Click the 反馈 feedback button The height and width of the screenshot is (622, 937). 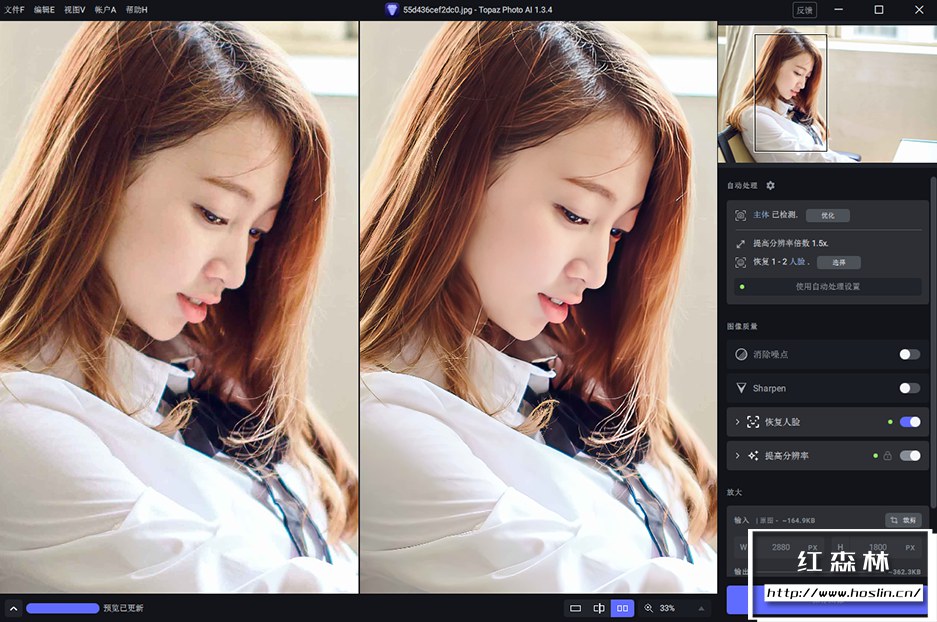point(804,10)
